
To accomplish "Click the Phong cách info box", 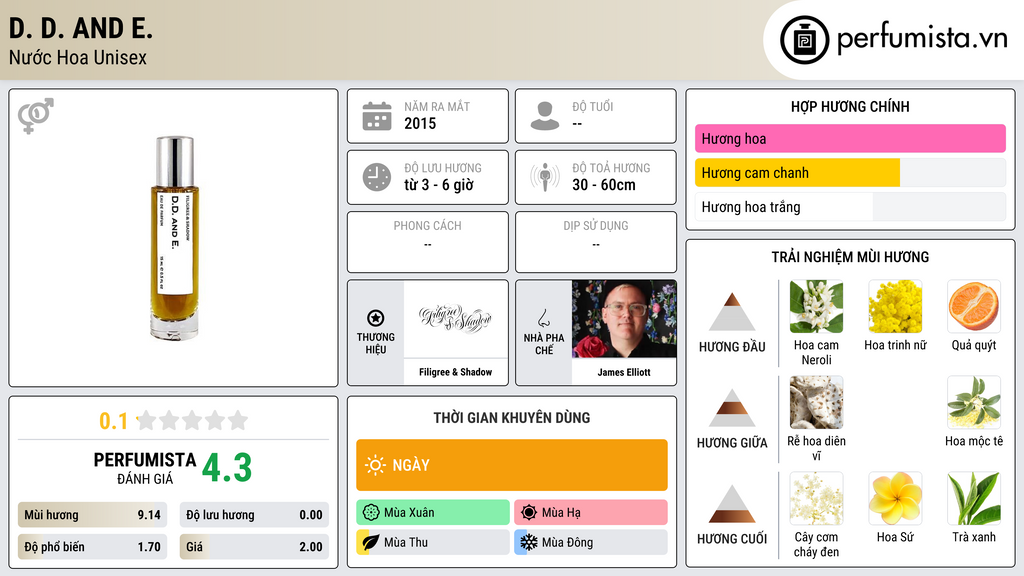I will (x=428, y=242).
